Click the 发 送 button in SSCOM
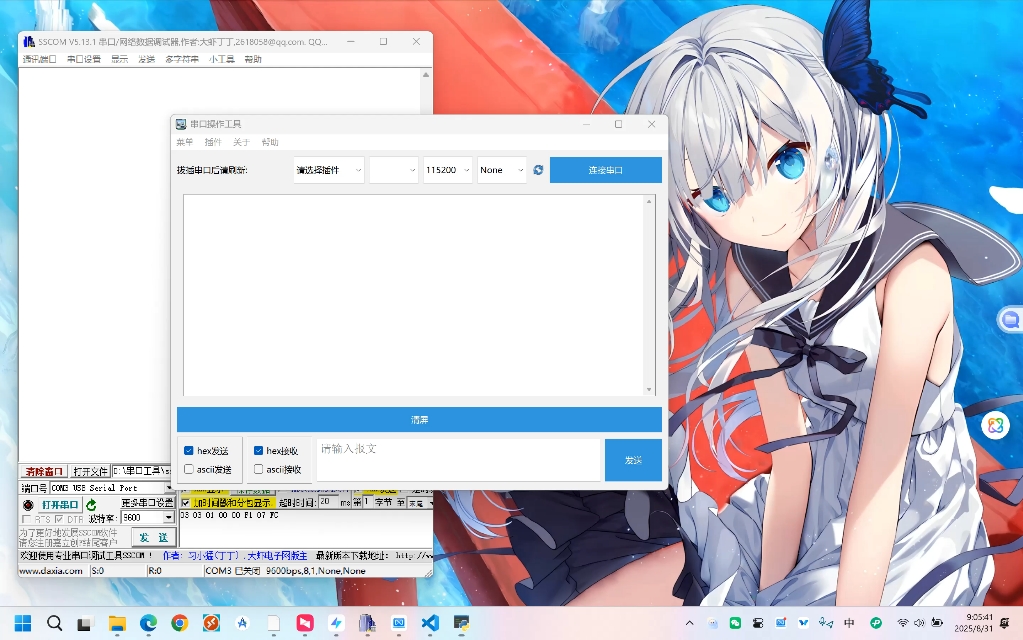 click(153, 537)
